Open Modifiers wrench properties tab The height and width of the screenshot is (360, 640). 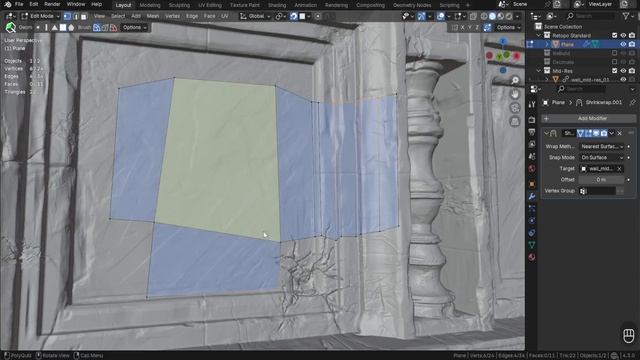[x=531, y=196]
